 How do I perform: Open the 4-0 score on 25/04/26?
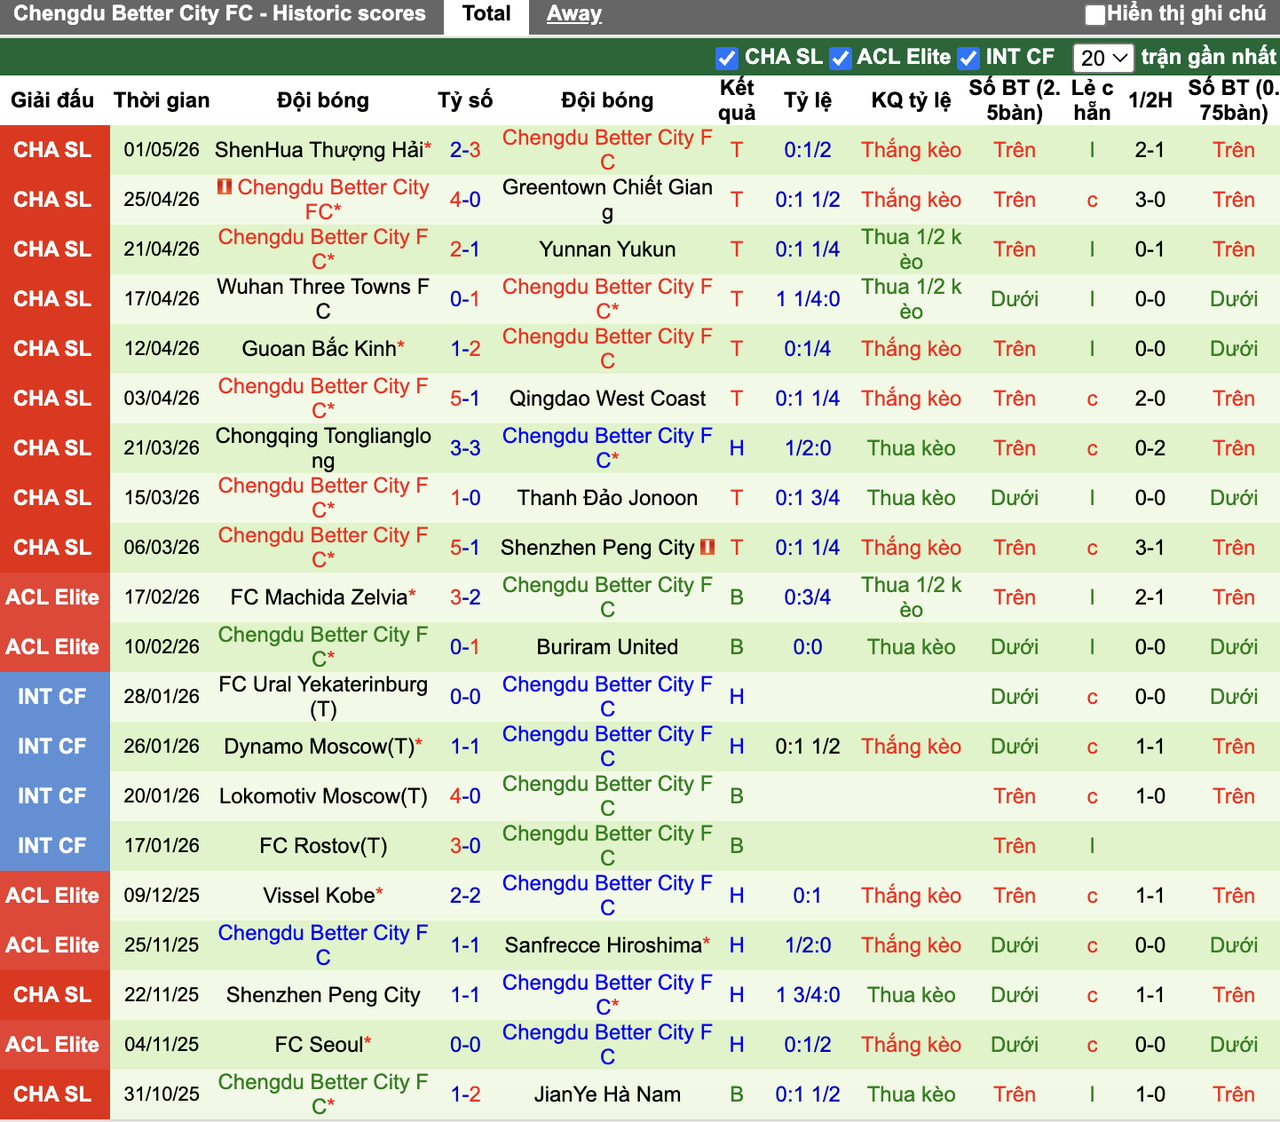[465, 200]
